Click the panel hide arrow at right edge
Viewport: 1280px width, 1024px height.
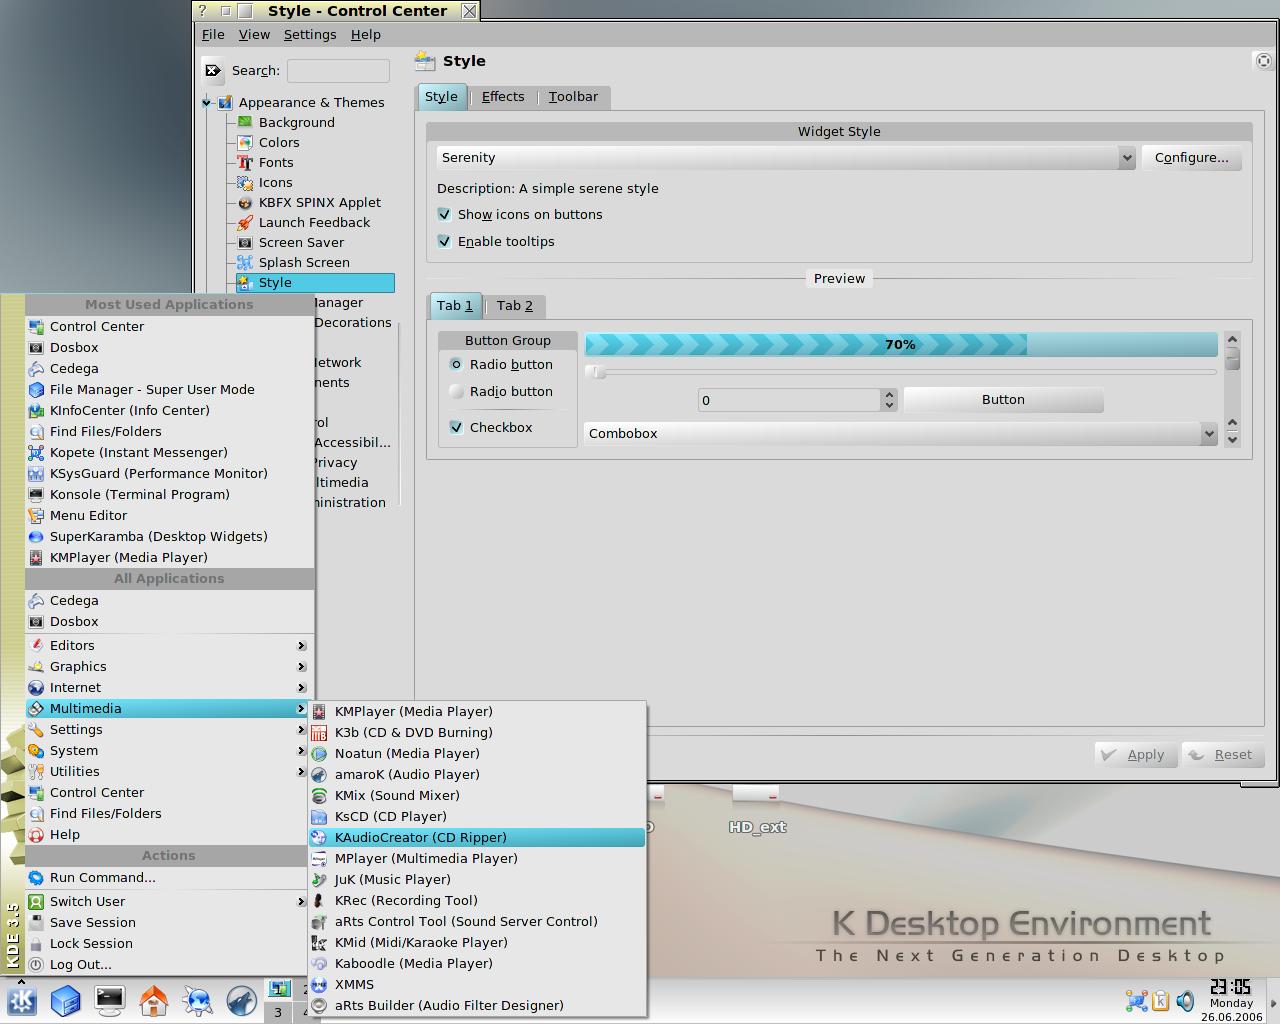pyautogui.click(x=1273, y=1001)
